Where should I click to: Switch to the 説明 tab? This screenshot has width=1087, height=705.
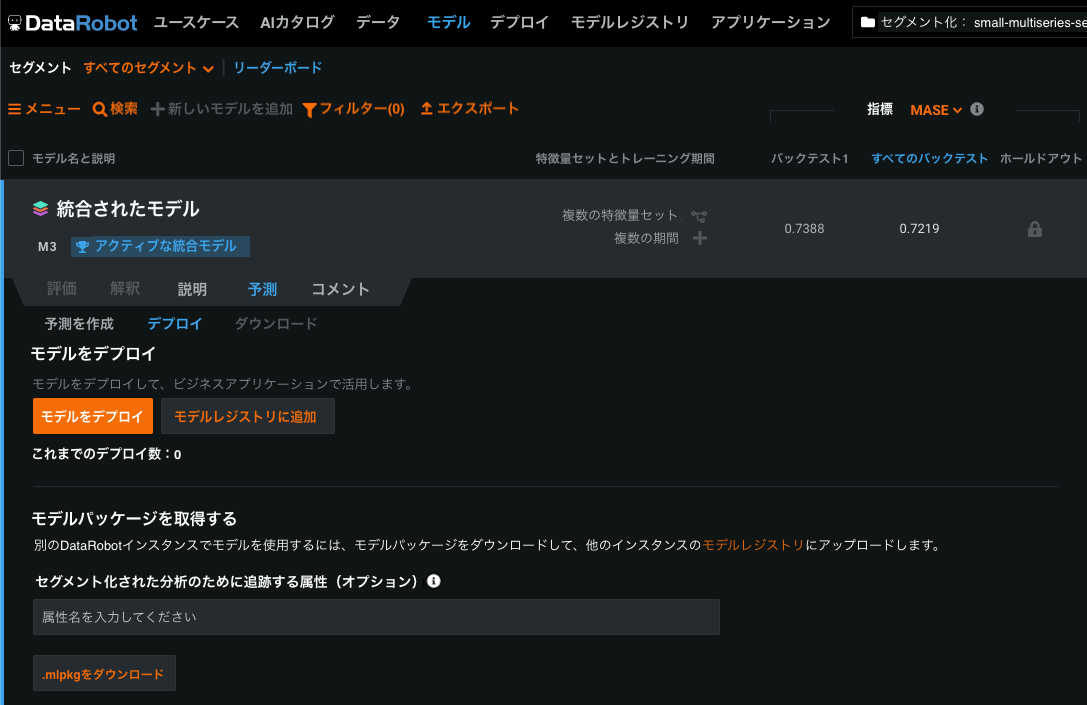192,290
